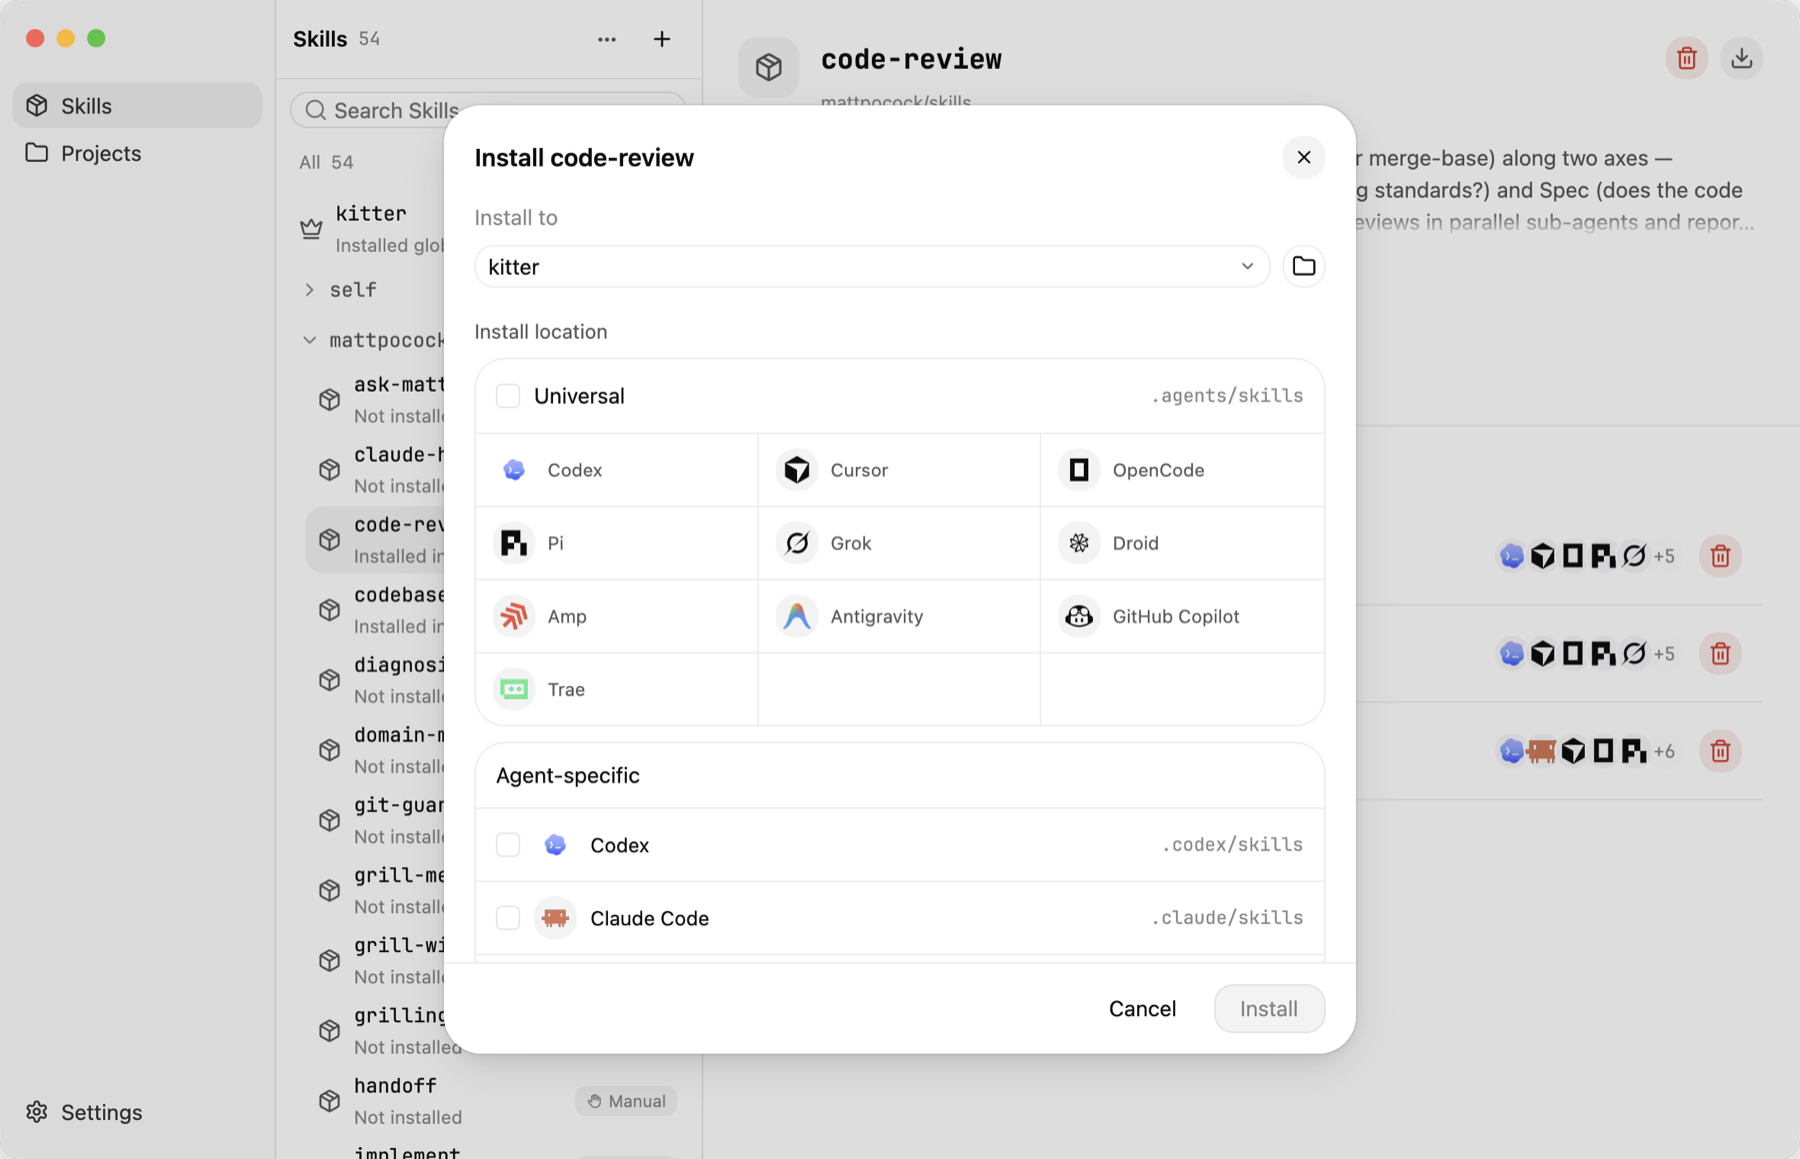The image size is (1800, 1159).
Task: Click the Codex icon in Agent-specific list
Action: pos(555,845)
